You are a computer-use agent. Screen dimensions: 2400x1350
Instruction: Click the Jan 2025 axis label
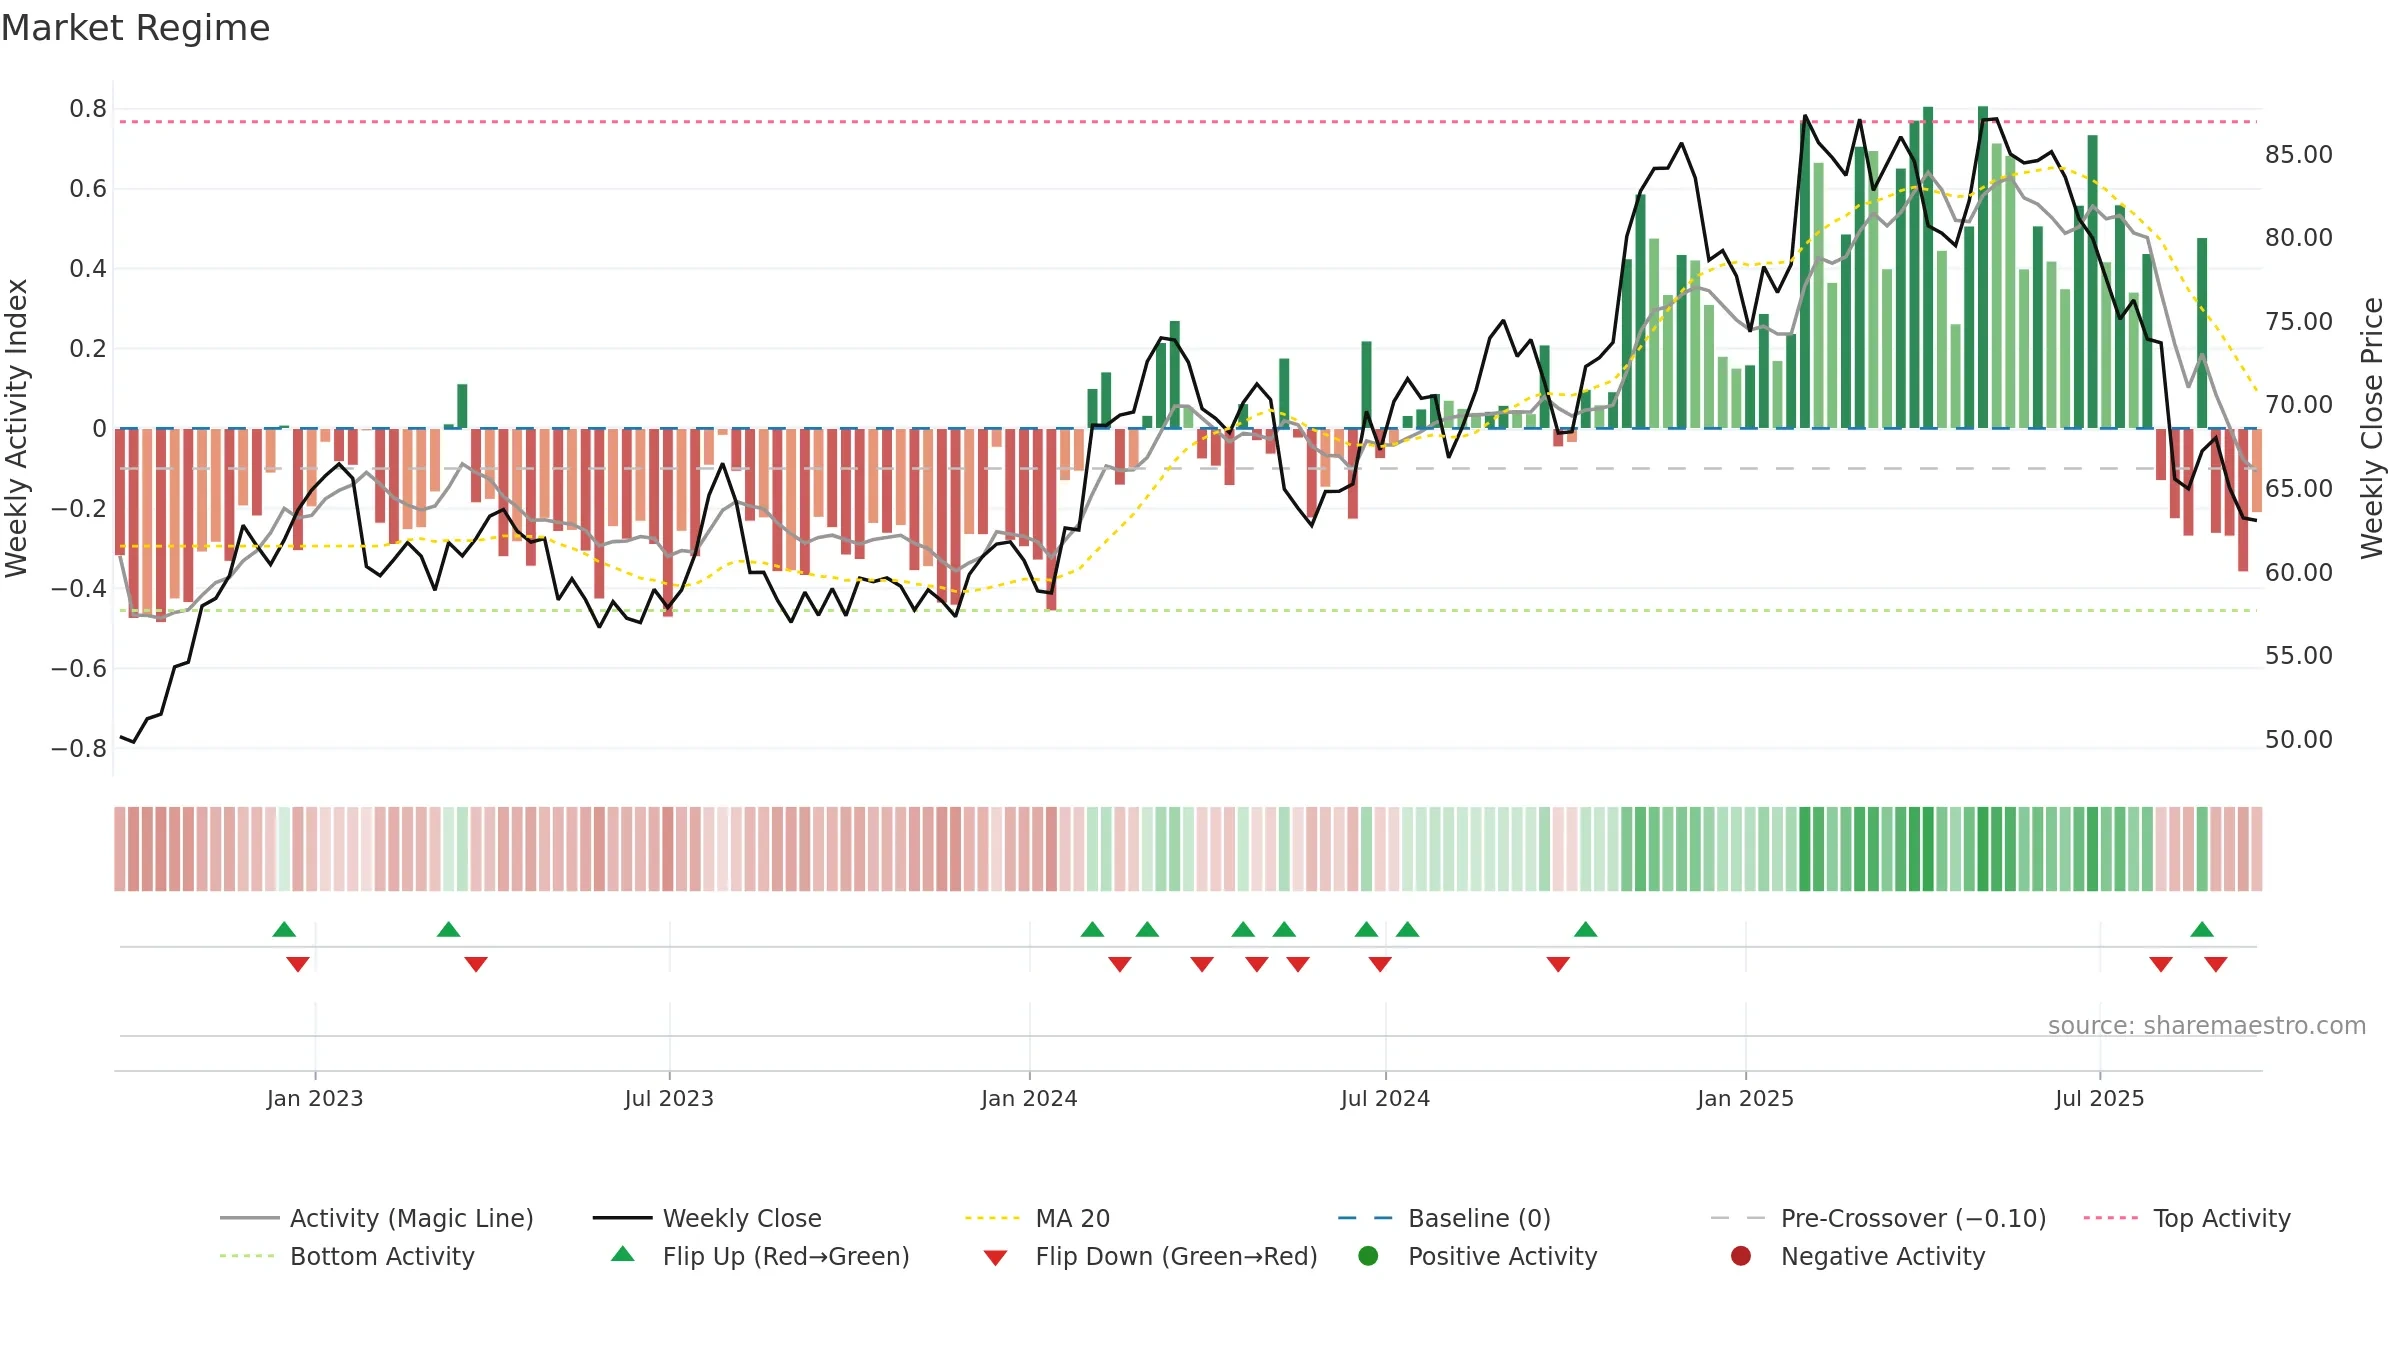coord(1745,1098)
